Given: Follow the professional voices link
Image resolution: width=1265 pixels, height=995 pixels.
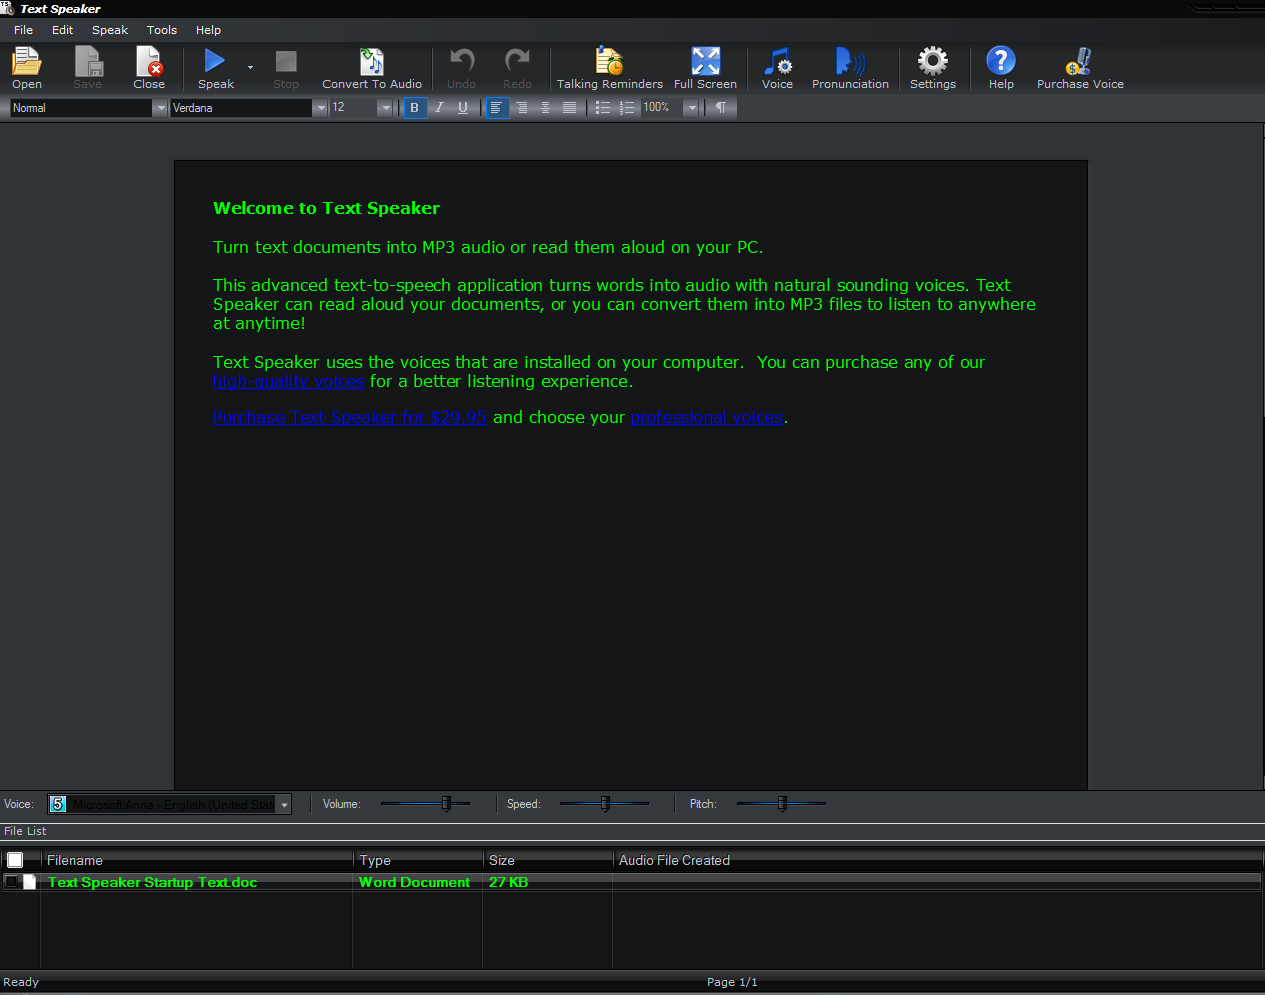Looking at the screenshot, I should 707,417.
